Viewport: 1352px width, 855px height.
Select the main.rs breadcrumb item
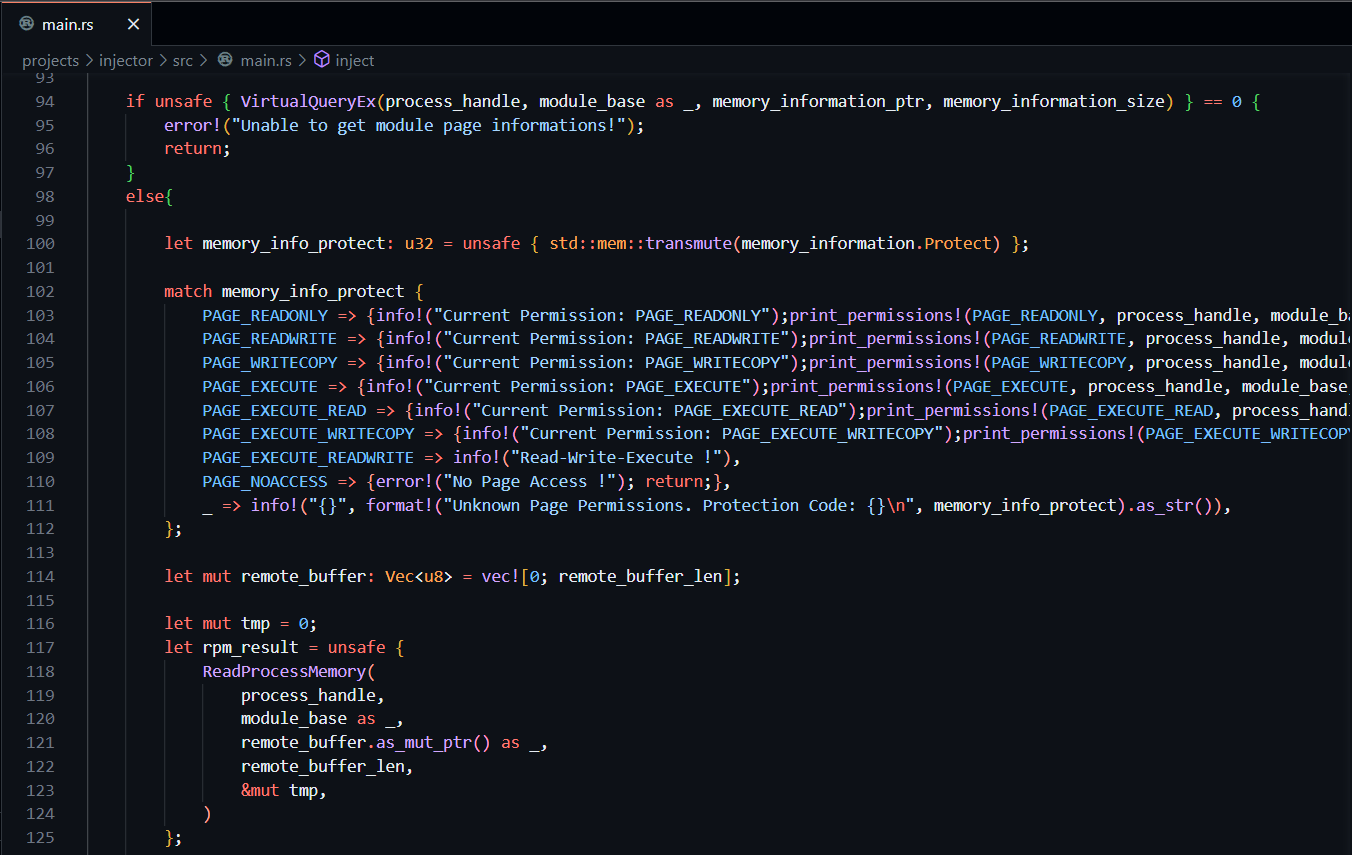click(266, 60)
